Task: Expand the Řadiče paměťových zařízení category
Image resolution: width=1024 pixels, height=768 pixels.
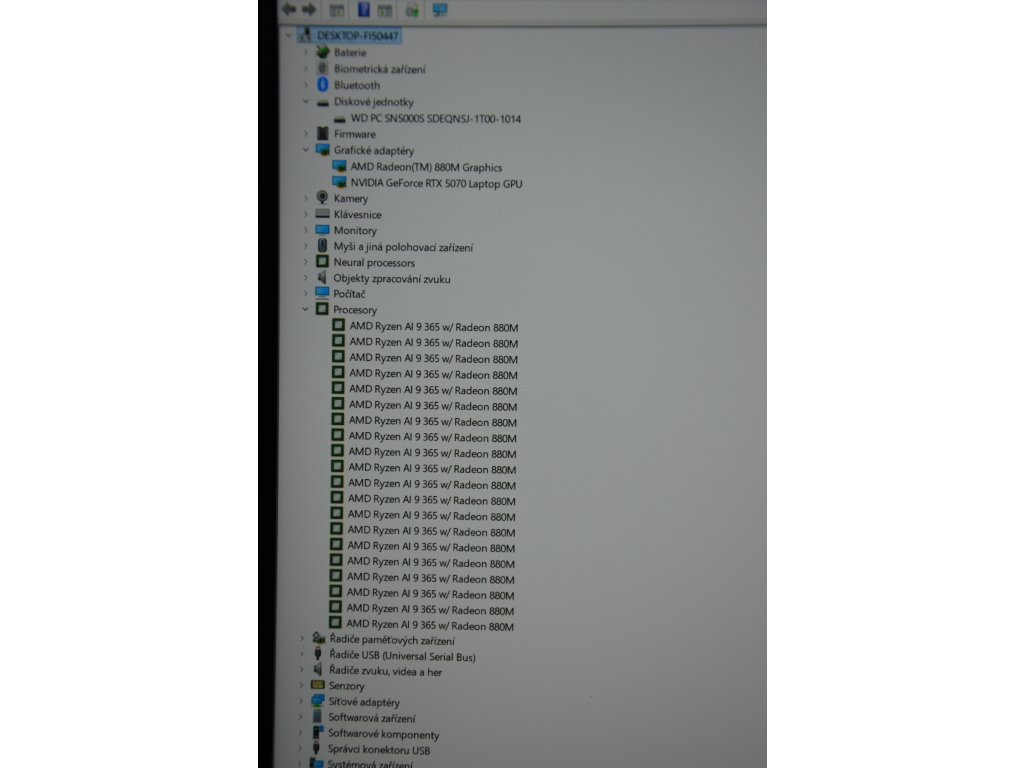Action: [x=301, y=639]
